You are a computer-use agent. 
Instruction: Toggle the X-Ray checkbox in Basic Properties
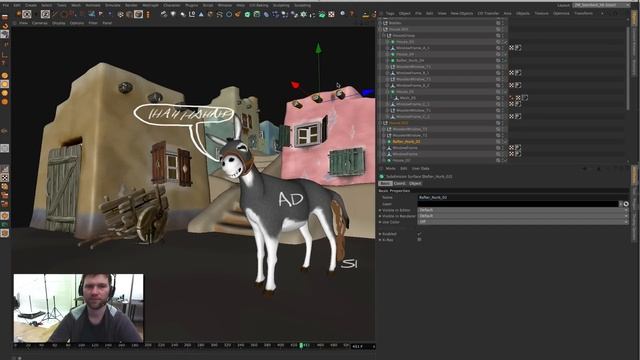419,240
